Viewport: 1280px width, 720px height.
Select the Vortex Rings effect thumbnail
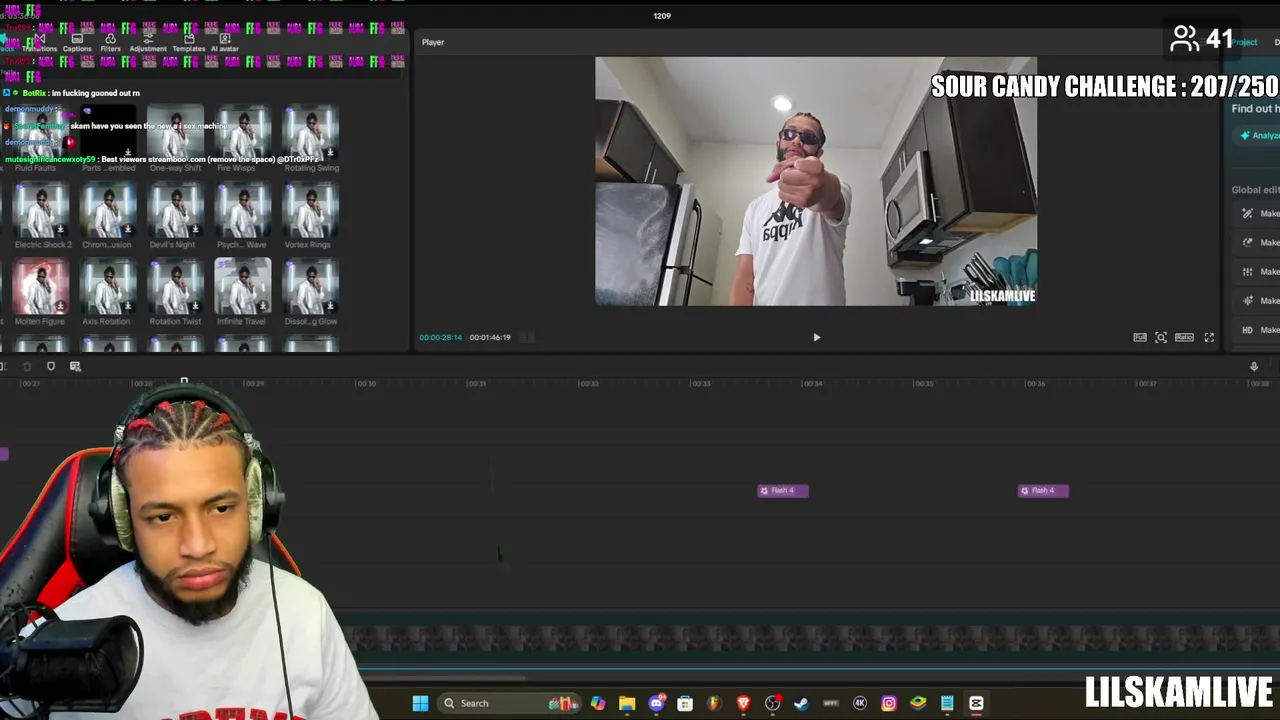(x=311, y=210)
